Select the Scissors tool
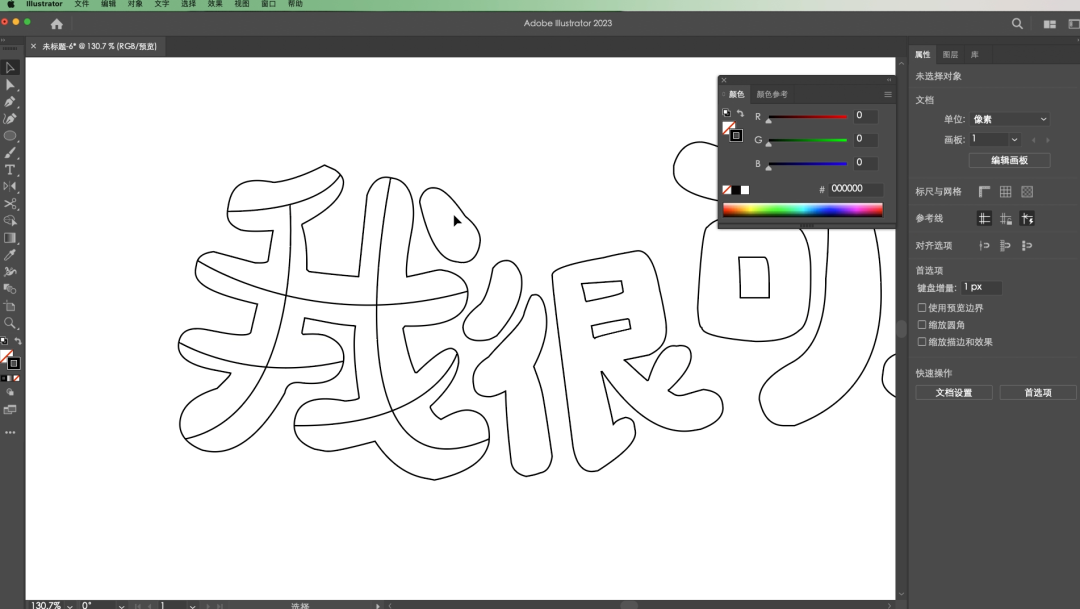This screenshot has width=1080, height=609. 10,204
